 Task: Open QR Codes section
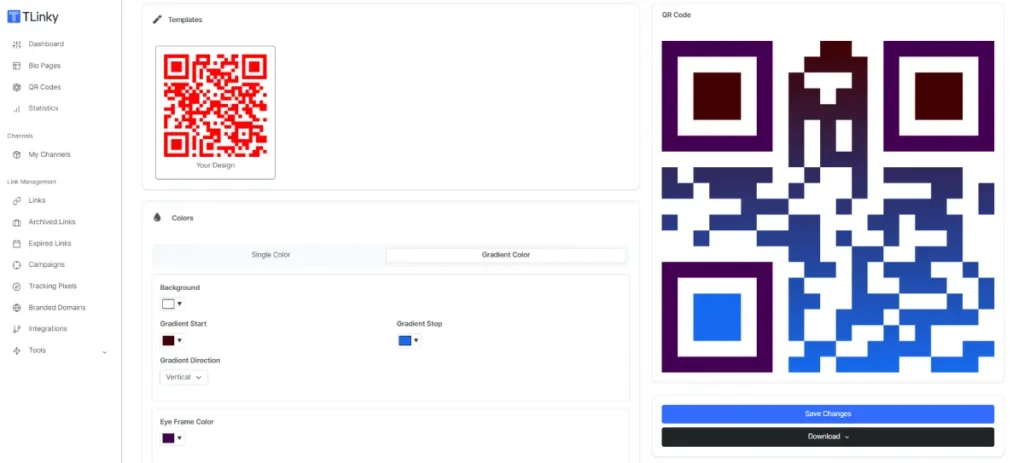click(44, 88)
